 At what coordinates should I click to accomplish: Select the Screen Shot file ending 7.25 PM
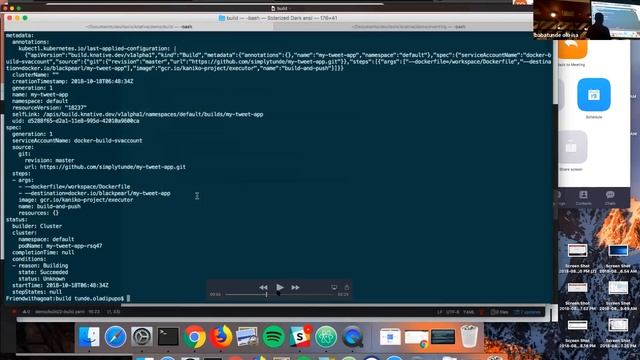(x=618, y=333)
